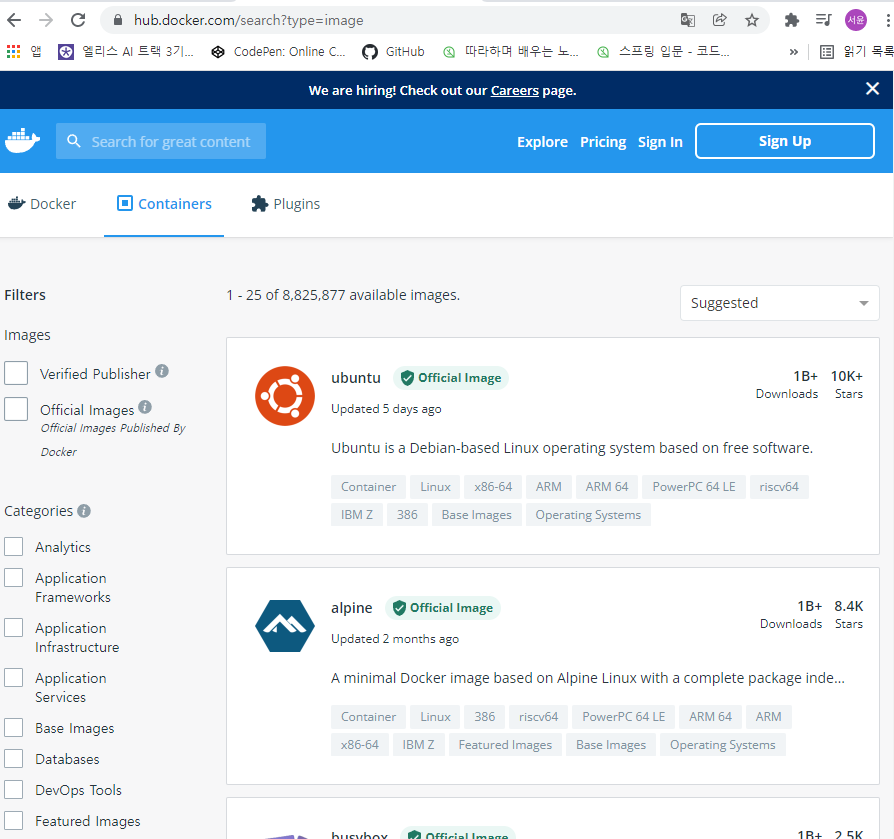The height and width of the screenshot is (839, 894).
Task: Open the purple Chrome profile avatar
Action: coord(856,21)
